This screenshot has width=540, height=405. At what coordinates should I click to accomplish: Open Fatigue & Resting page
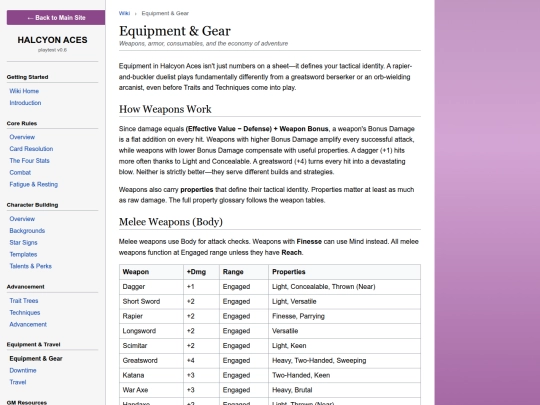(x=34, y=184)
